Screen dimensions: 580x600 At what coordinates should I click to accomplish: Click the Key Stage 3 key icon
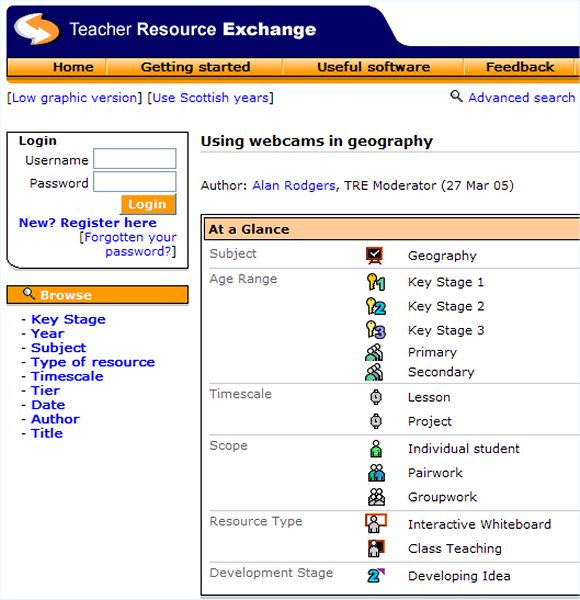pos(375,330)
